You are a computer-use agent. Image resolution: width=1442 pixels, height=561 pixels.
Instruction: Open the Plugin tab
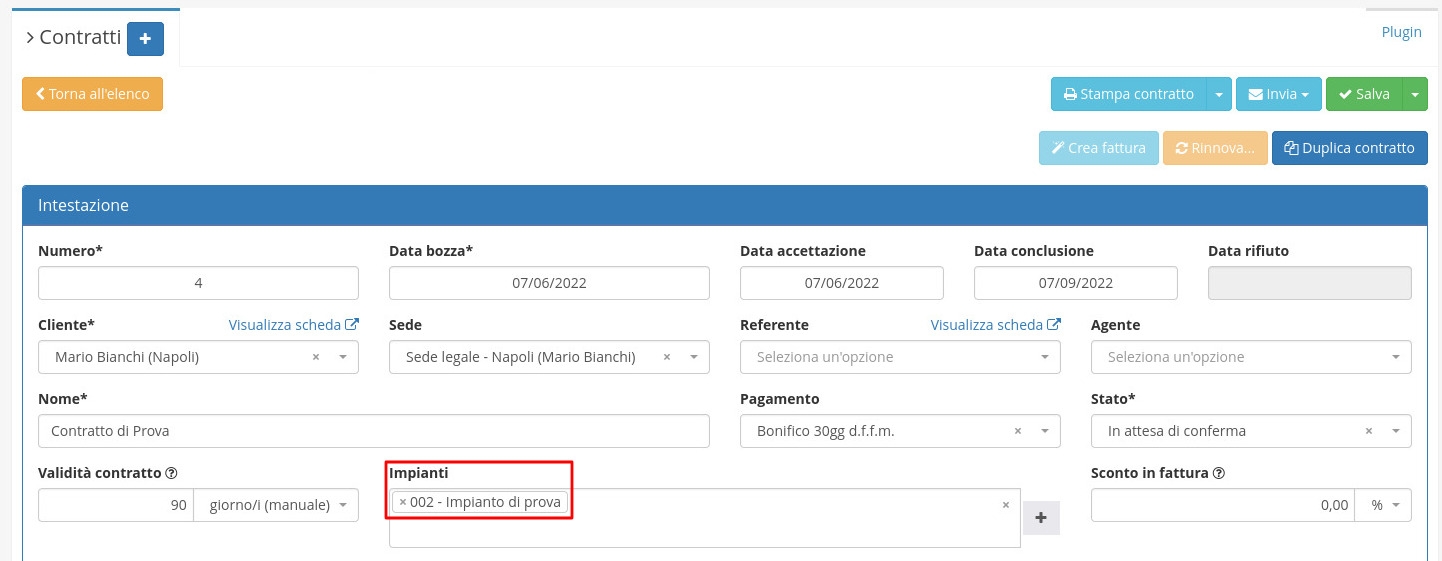(x=1401, y=32)
